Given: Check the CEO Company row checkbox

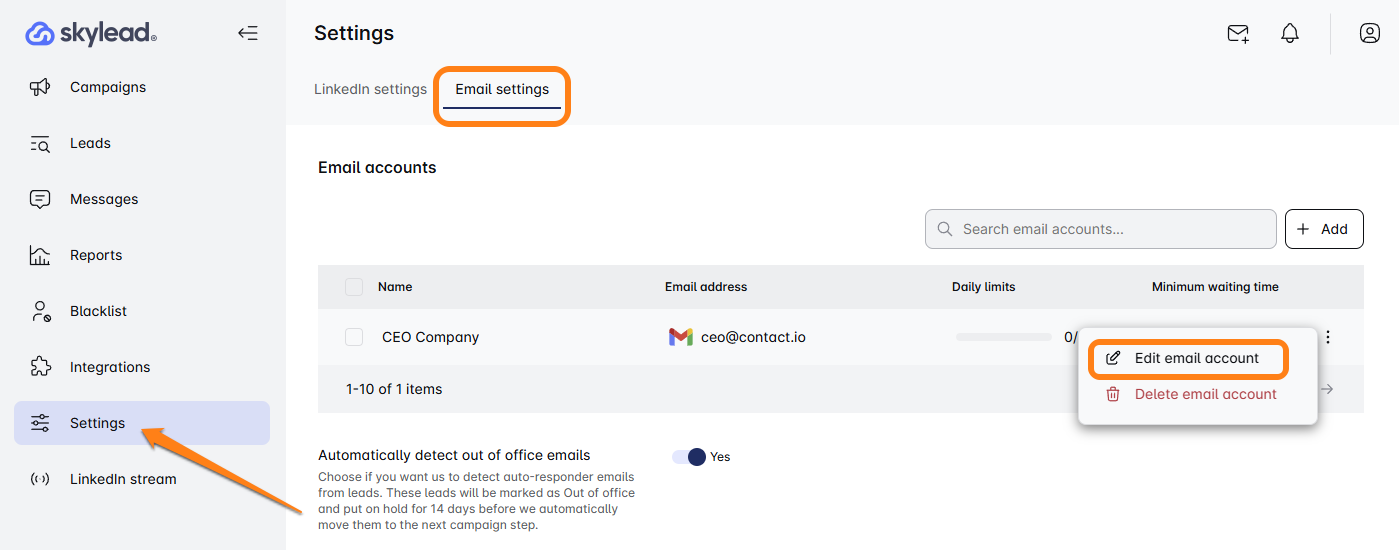Looking at the screenshot, I should point(354,337).
